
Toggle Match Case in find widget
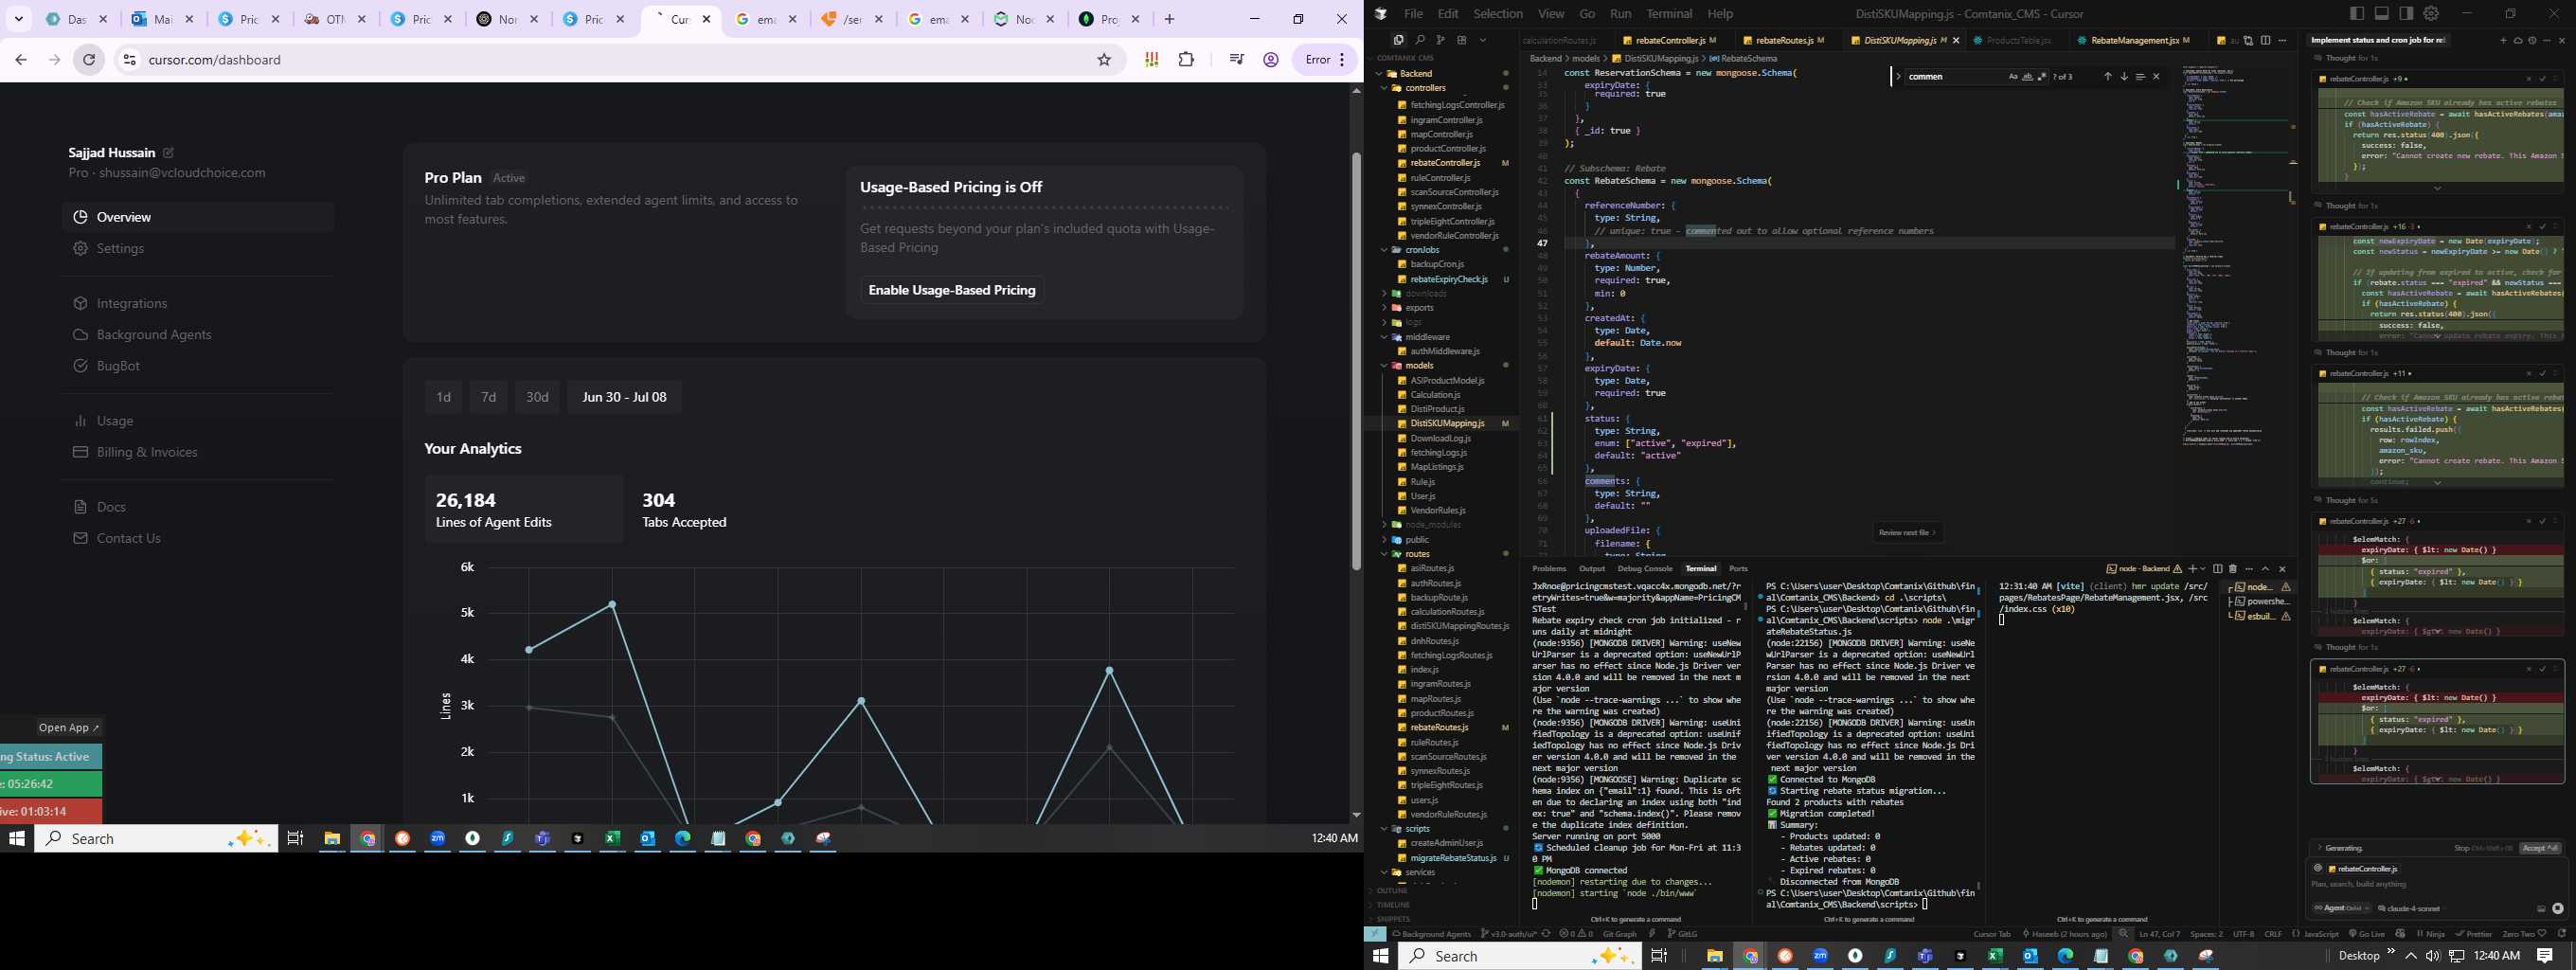2013,77
